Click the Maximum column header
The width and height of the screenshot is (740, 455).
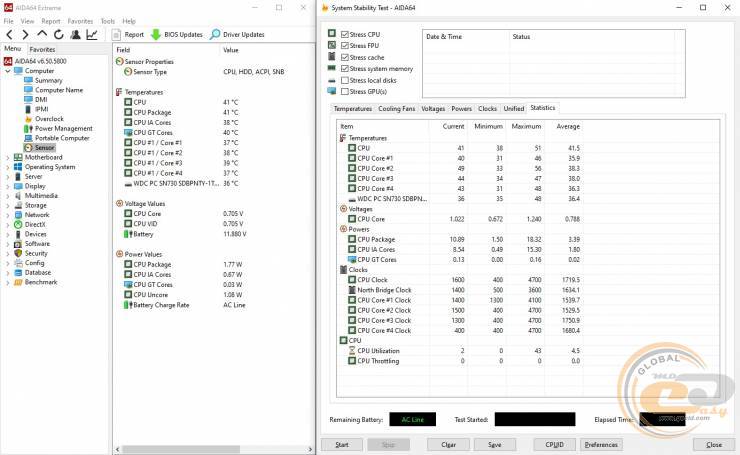pos(526,126)
